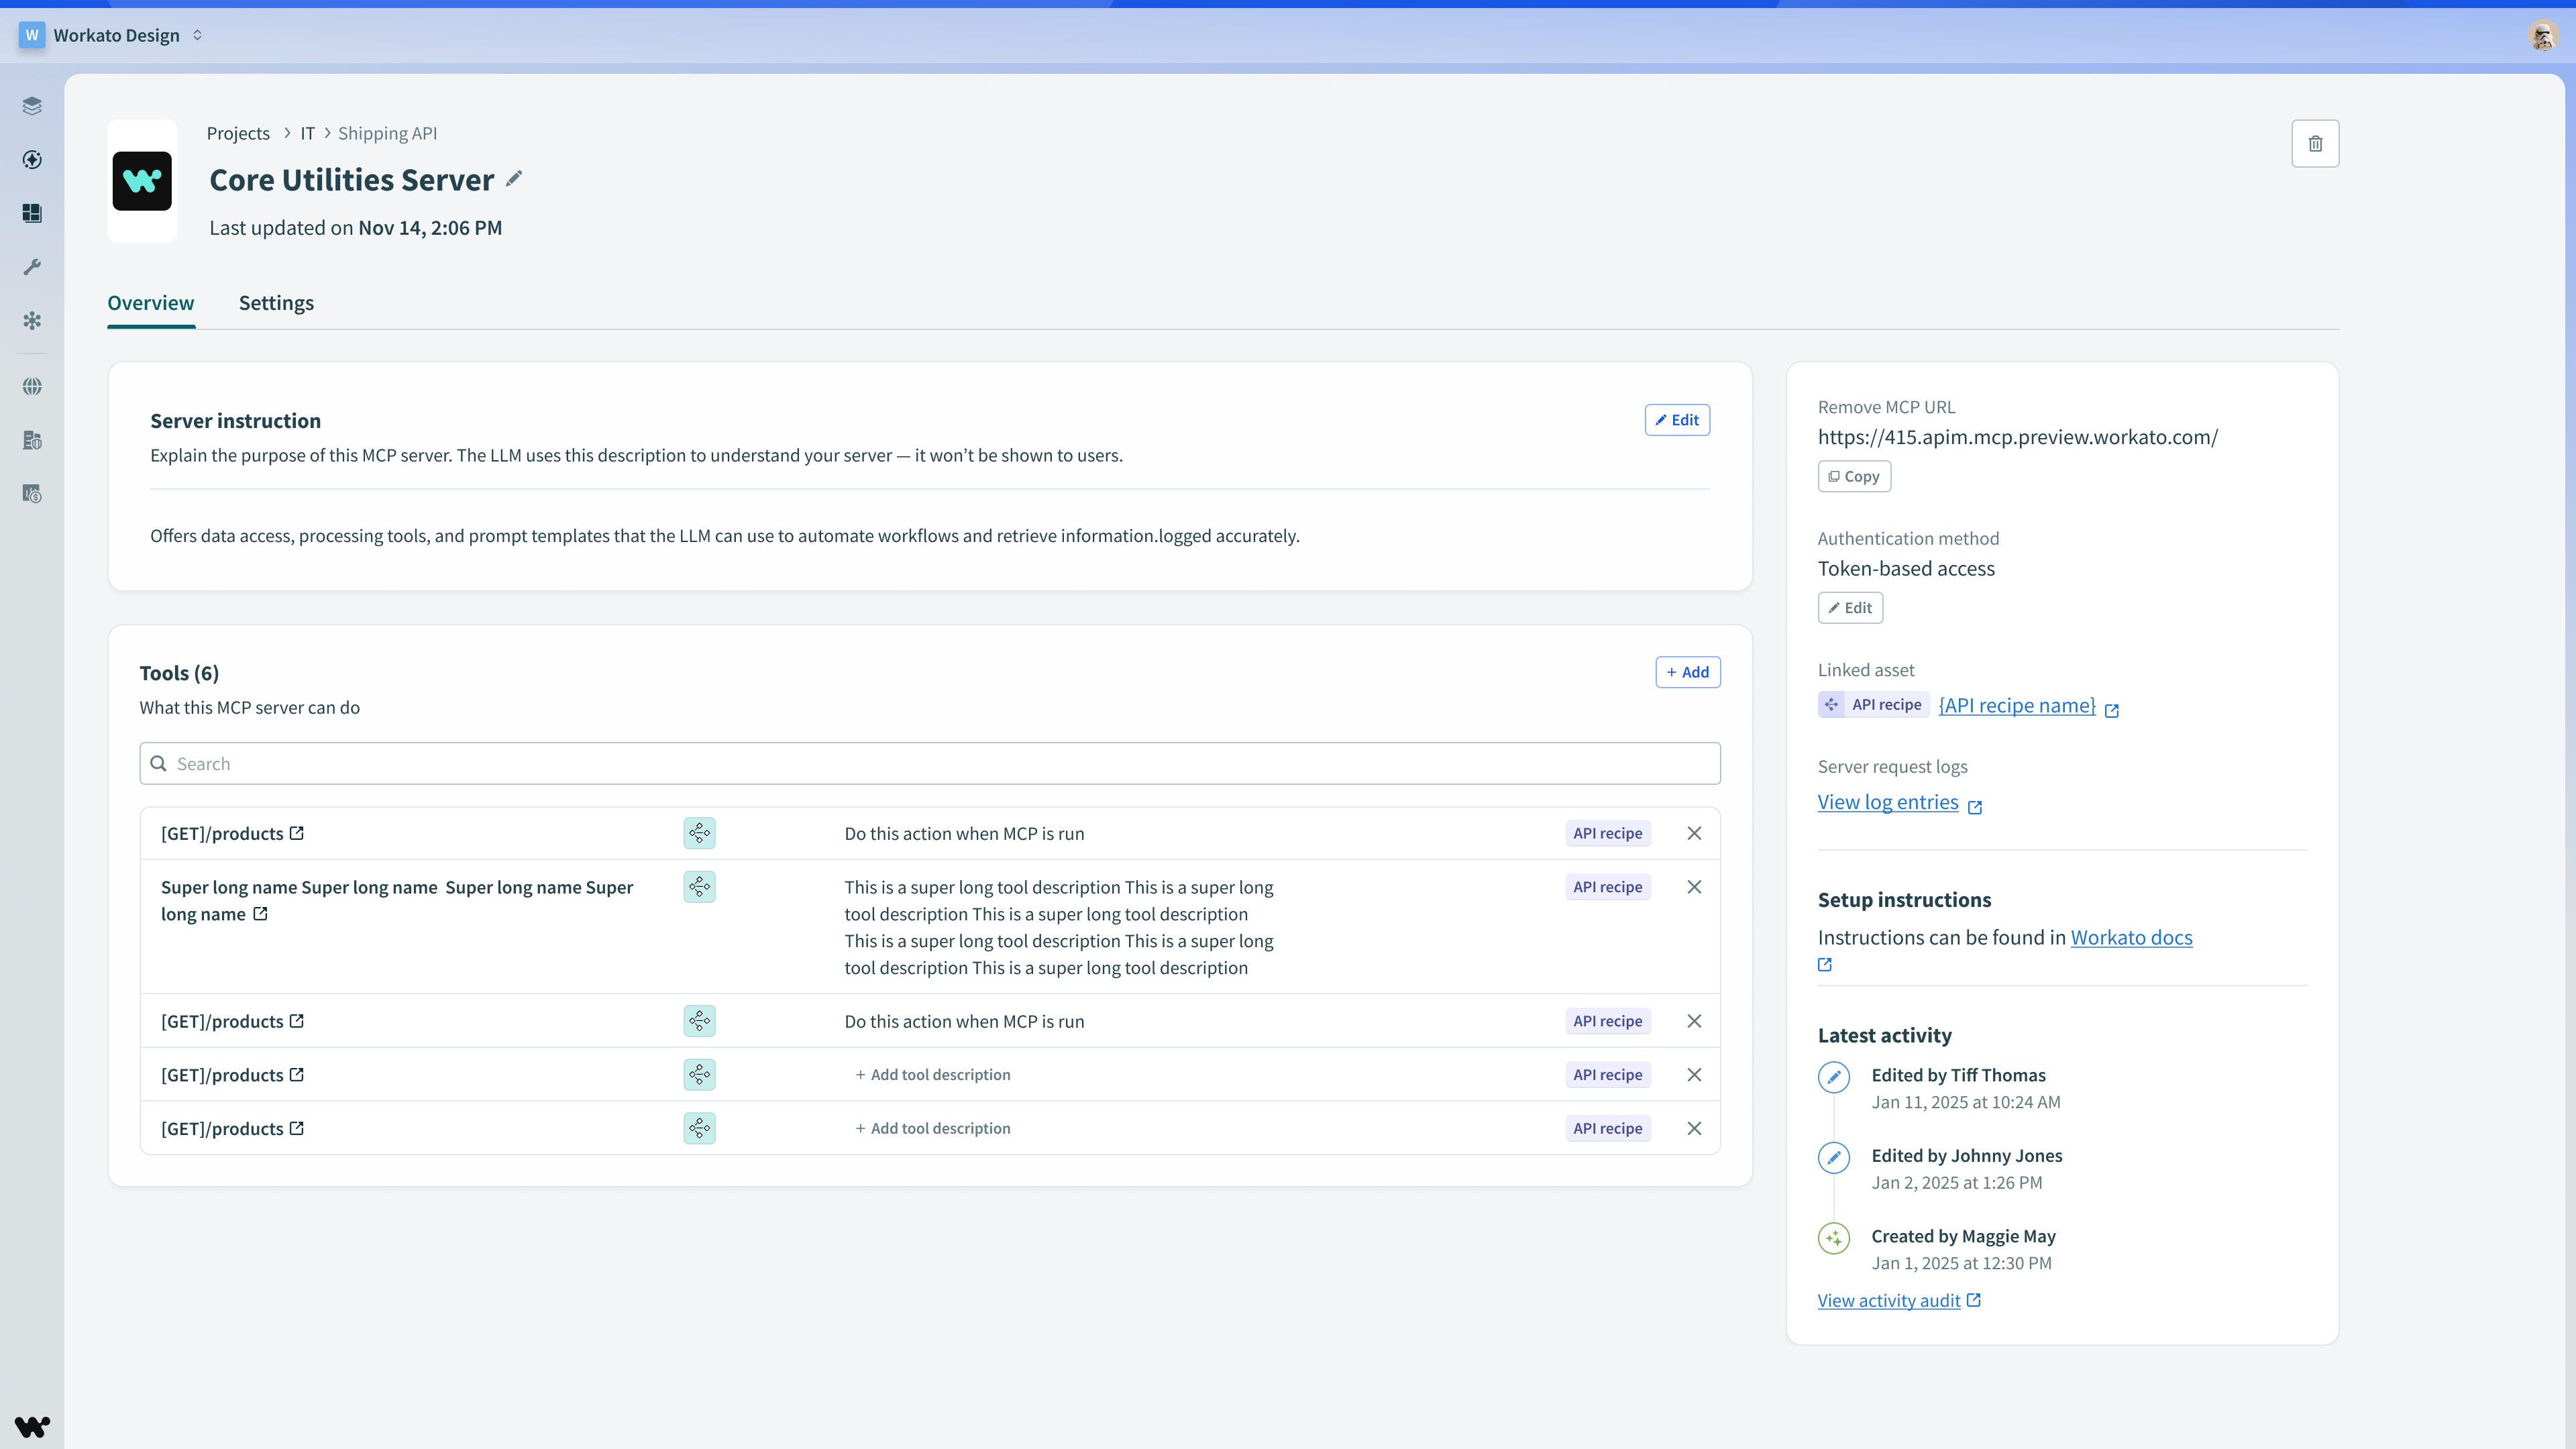Open the Workato docs link

tap(2130, 937)
